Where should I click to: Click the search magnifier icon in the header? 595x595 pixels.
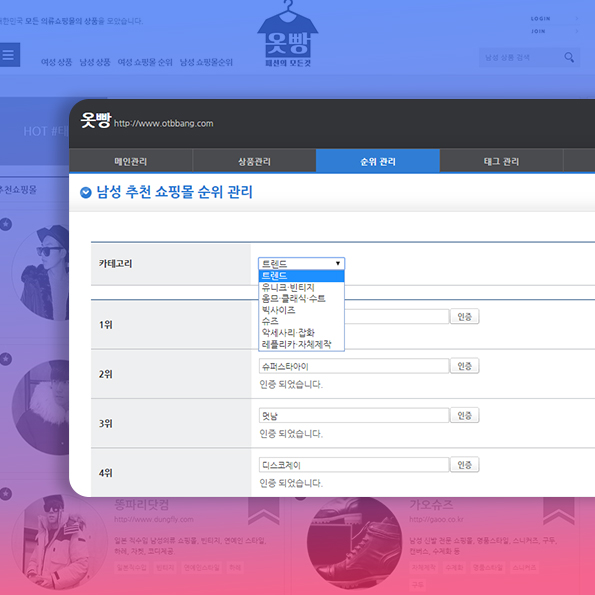[x=569, y=57]
